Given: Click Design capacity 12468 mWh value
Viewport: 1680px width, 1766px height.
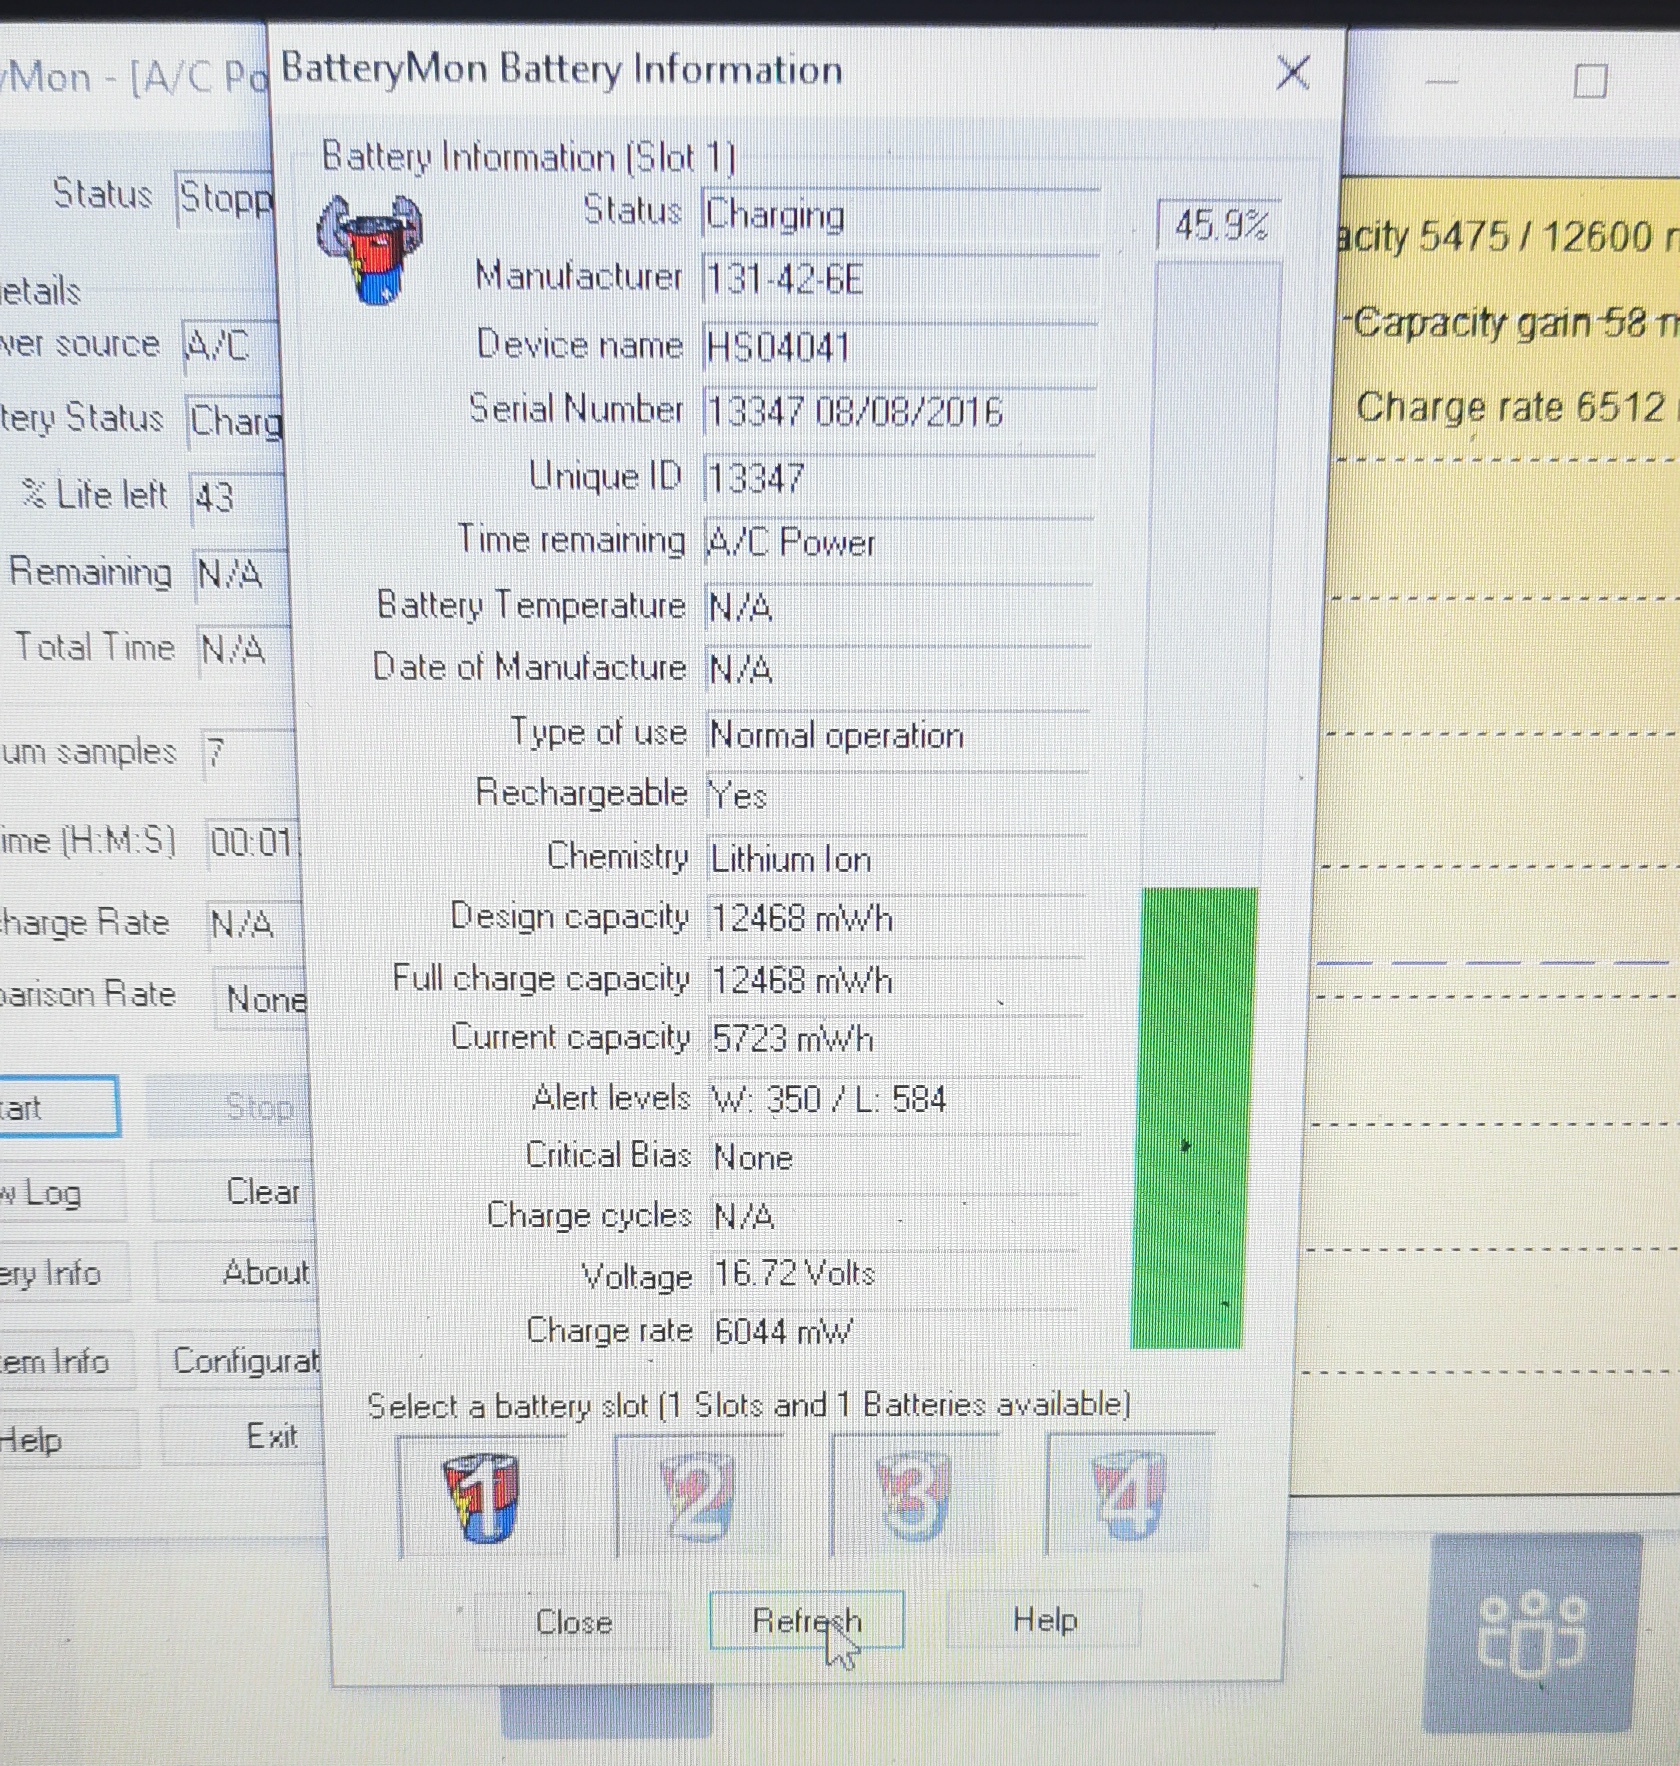Looking at the screenshot, I should (x=897, y=919).
